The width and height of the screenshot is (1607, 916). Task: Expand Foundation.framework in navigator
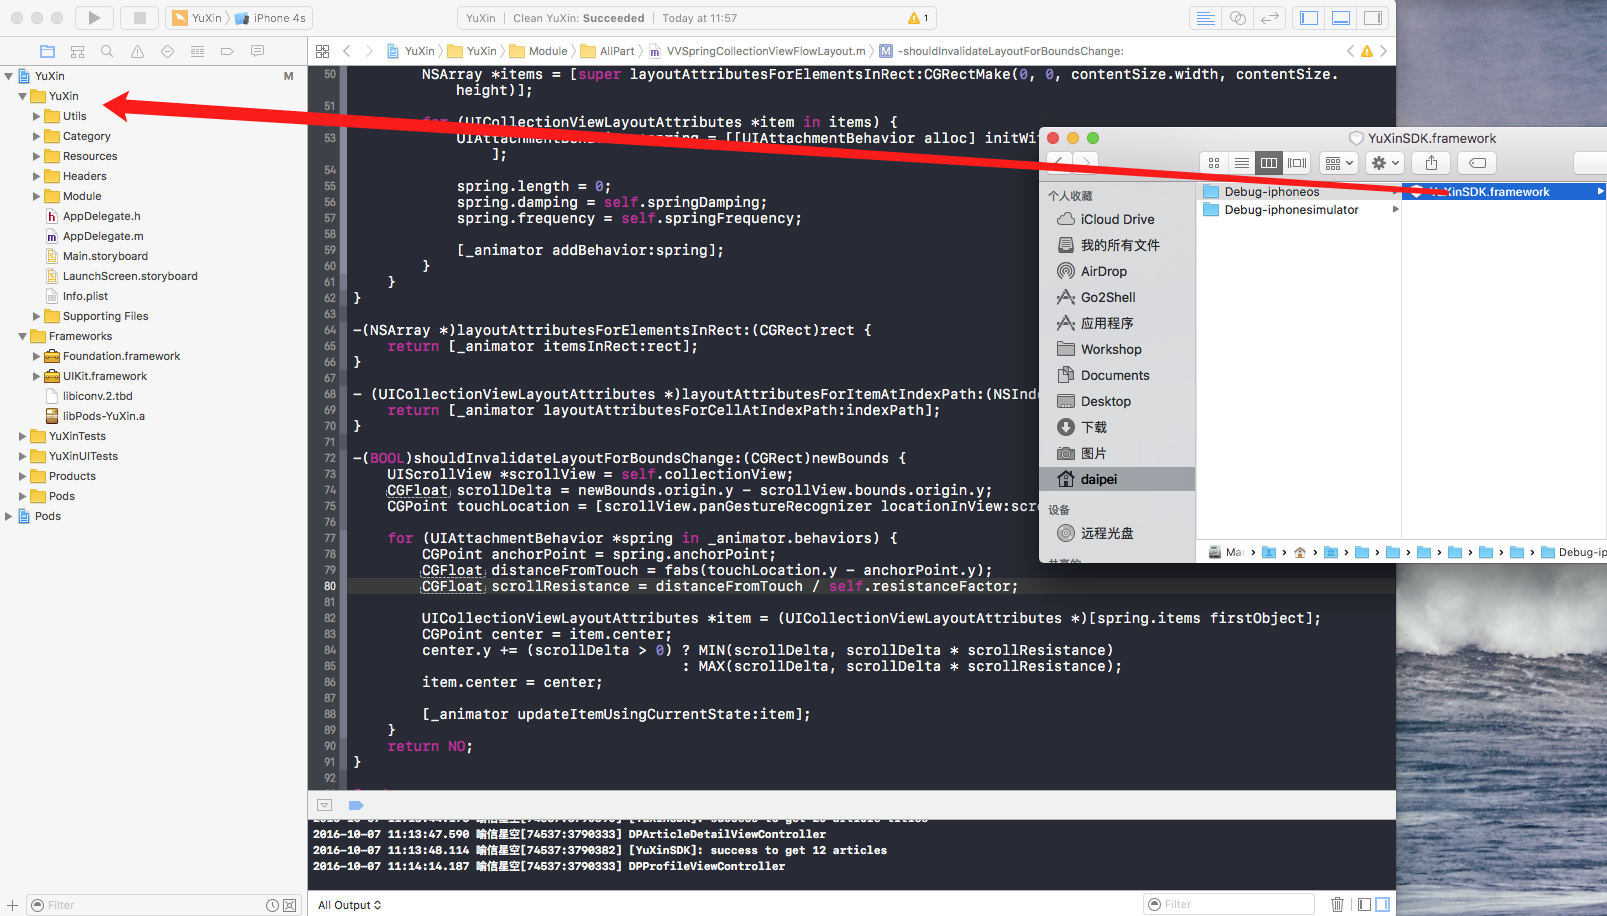pos(37,356)
